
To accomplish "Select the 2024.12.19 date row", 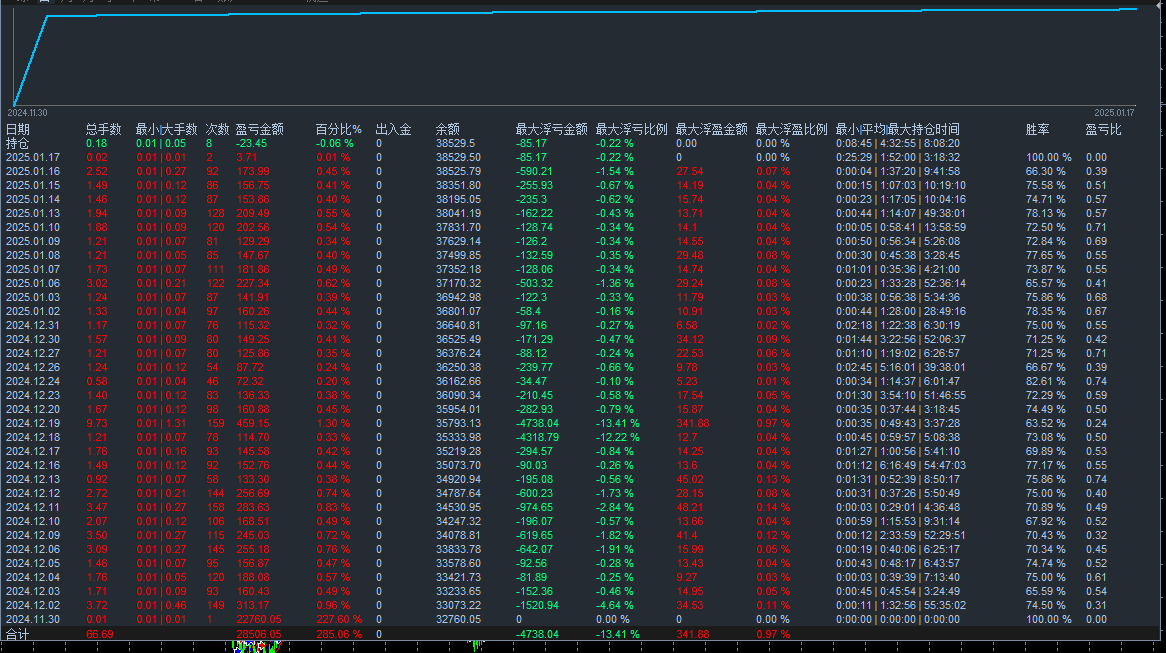I will click(x=33, y=424).
